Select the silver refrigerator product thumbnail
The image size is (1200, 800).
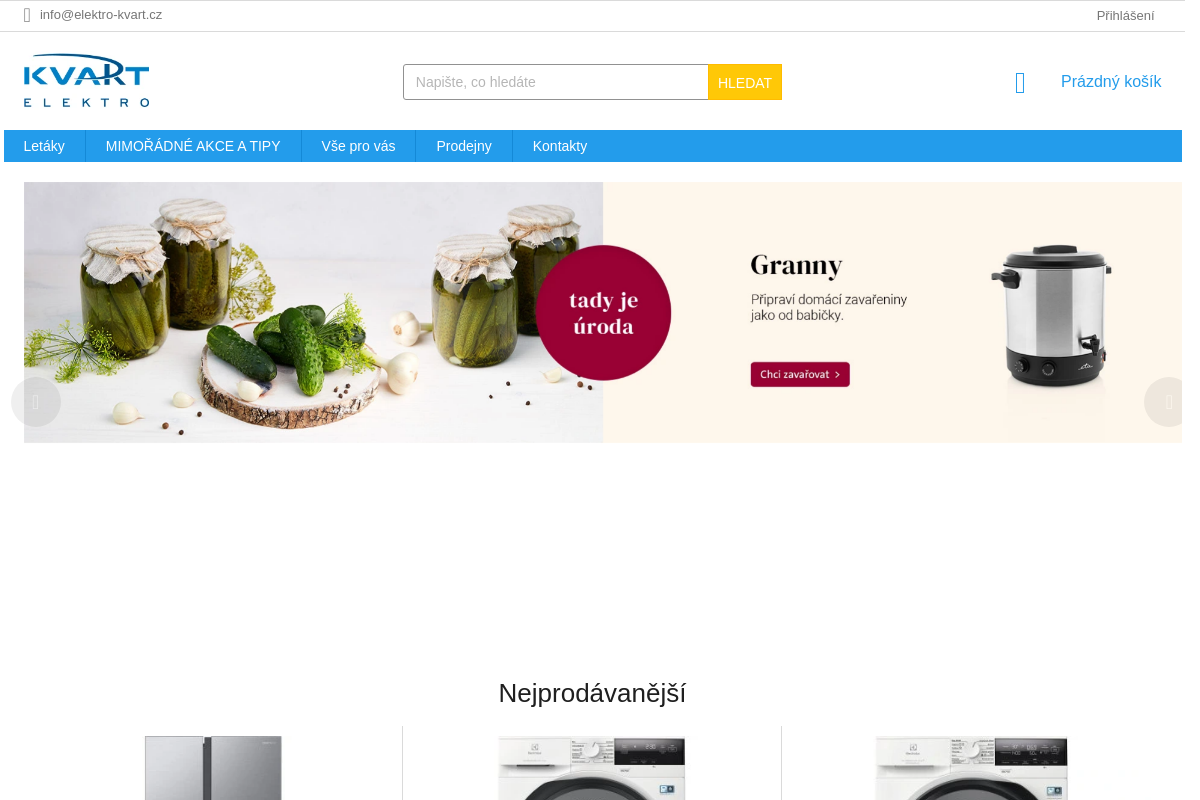point(213,768)
